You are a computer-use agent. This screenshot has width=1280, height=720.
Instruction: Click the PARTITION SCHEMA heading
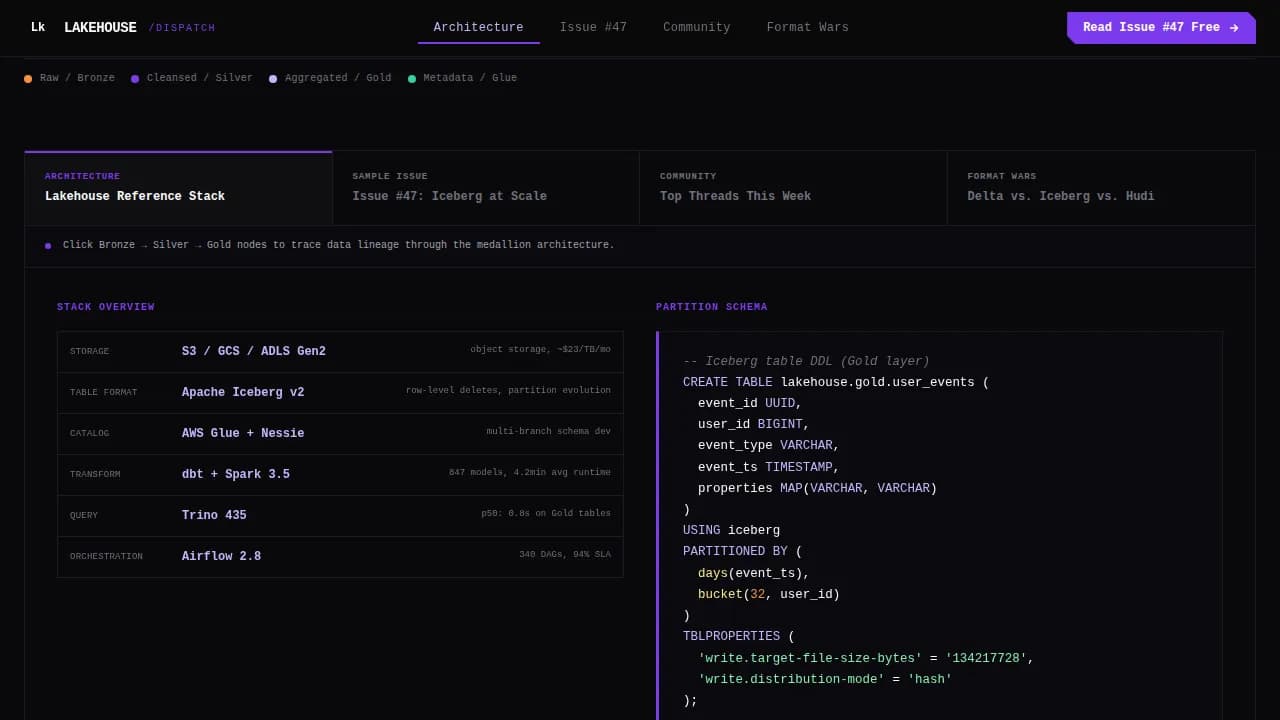pyautogui.click(x=712, y=307)
